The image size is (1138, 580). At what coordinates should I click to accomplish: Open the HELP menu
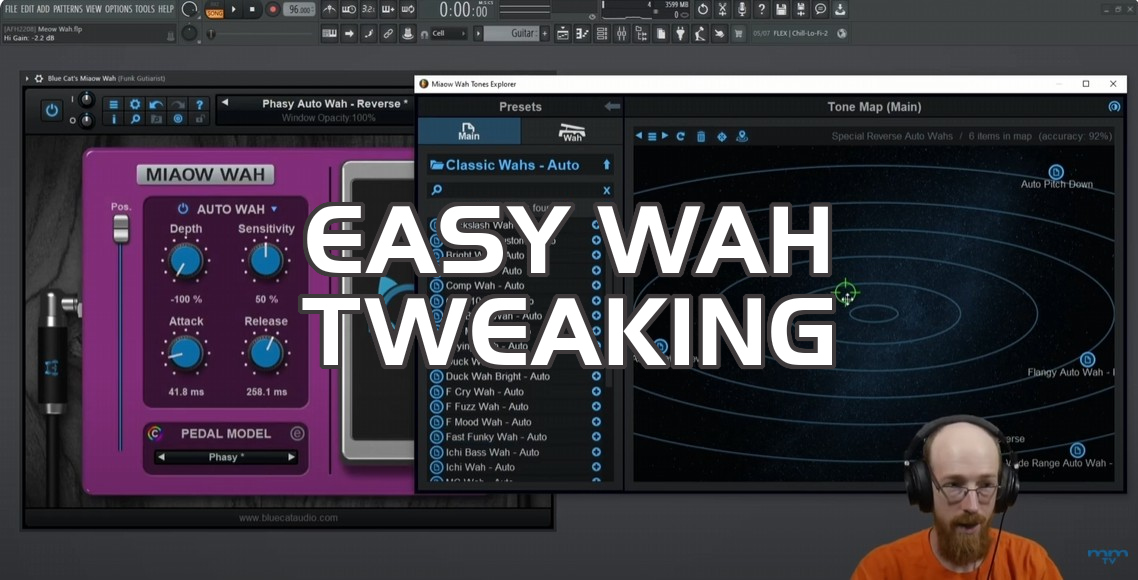click(x=166, y=9)
